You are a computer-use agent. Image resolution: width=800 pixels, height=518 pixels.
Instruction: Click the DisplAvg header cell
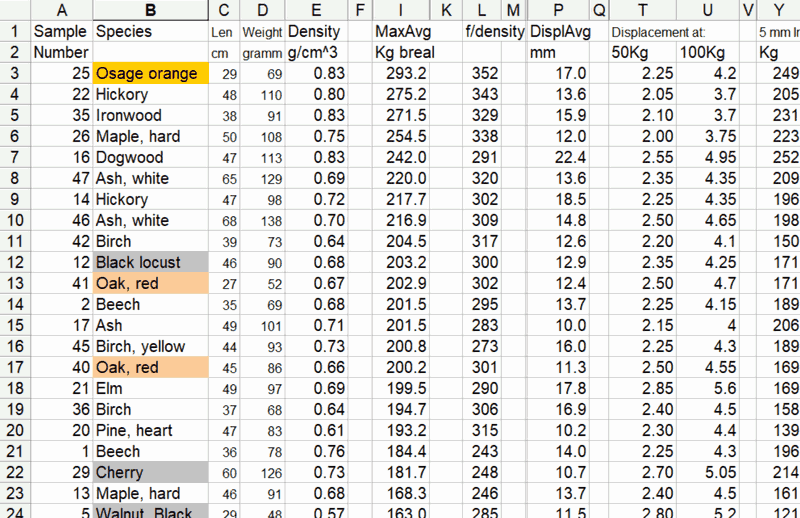pos(558,31)
